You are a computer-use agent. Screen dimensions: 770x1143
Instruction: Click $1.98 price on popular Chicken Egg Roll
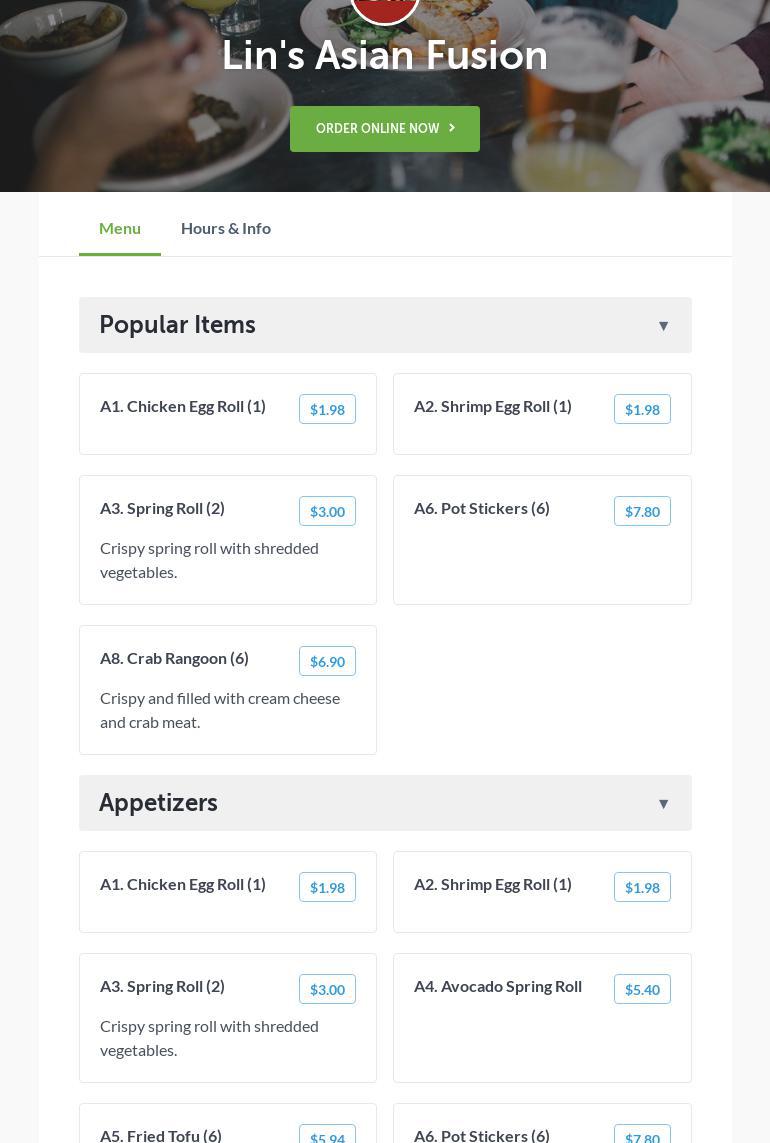[327, 409]
